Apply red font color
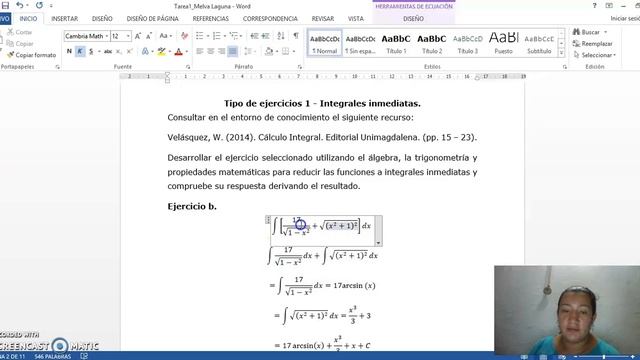The width and height of the screenshot is (640, 360). [x=178, y=51]
